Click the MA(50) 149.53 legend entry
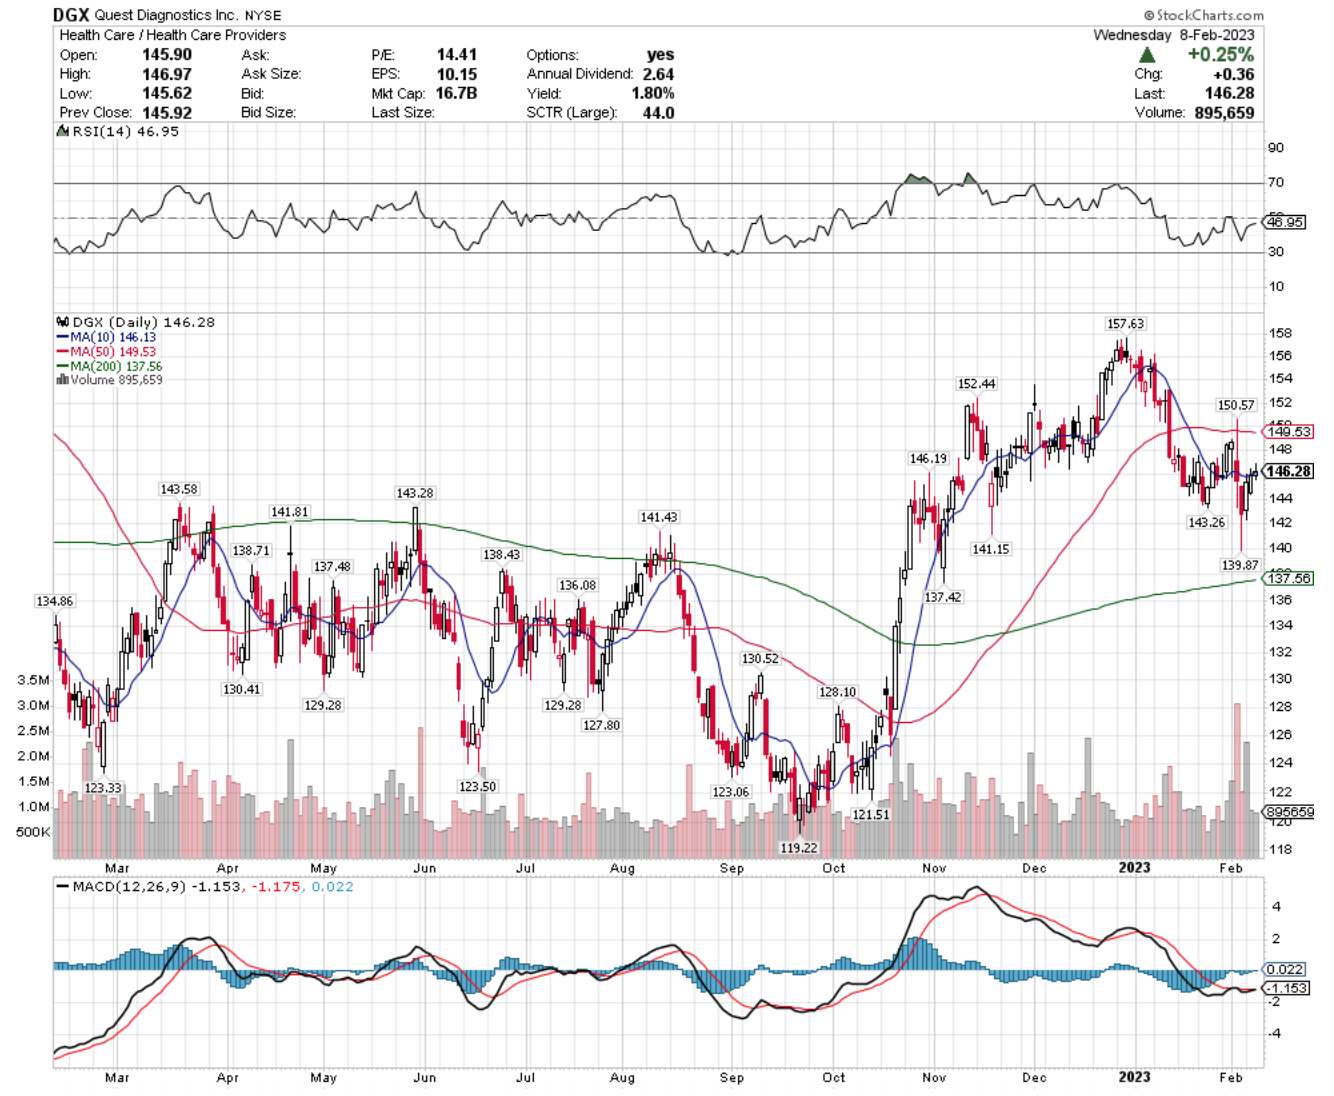This screenshot has width=1334, height=1096. (x=107, y=352)
